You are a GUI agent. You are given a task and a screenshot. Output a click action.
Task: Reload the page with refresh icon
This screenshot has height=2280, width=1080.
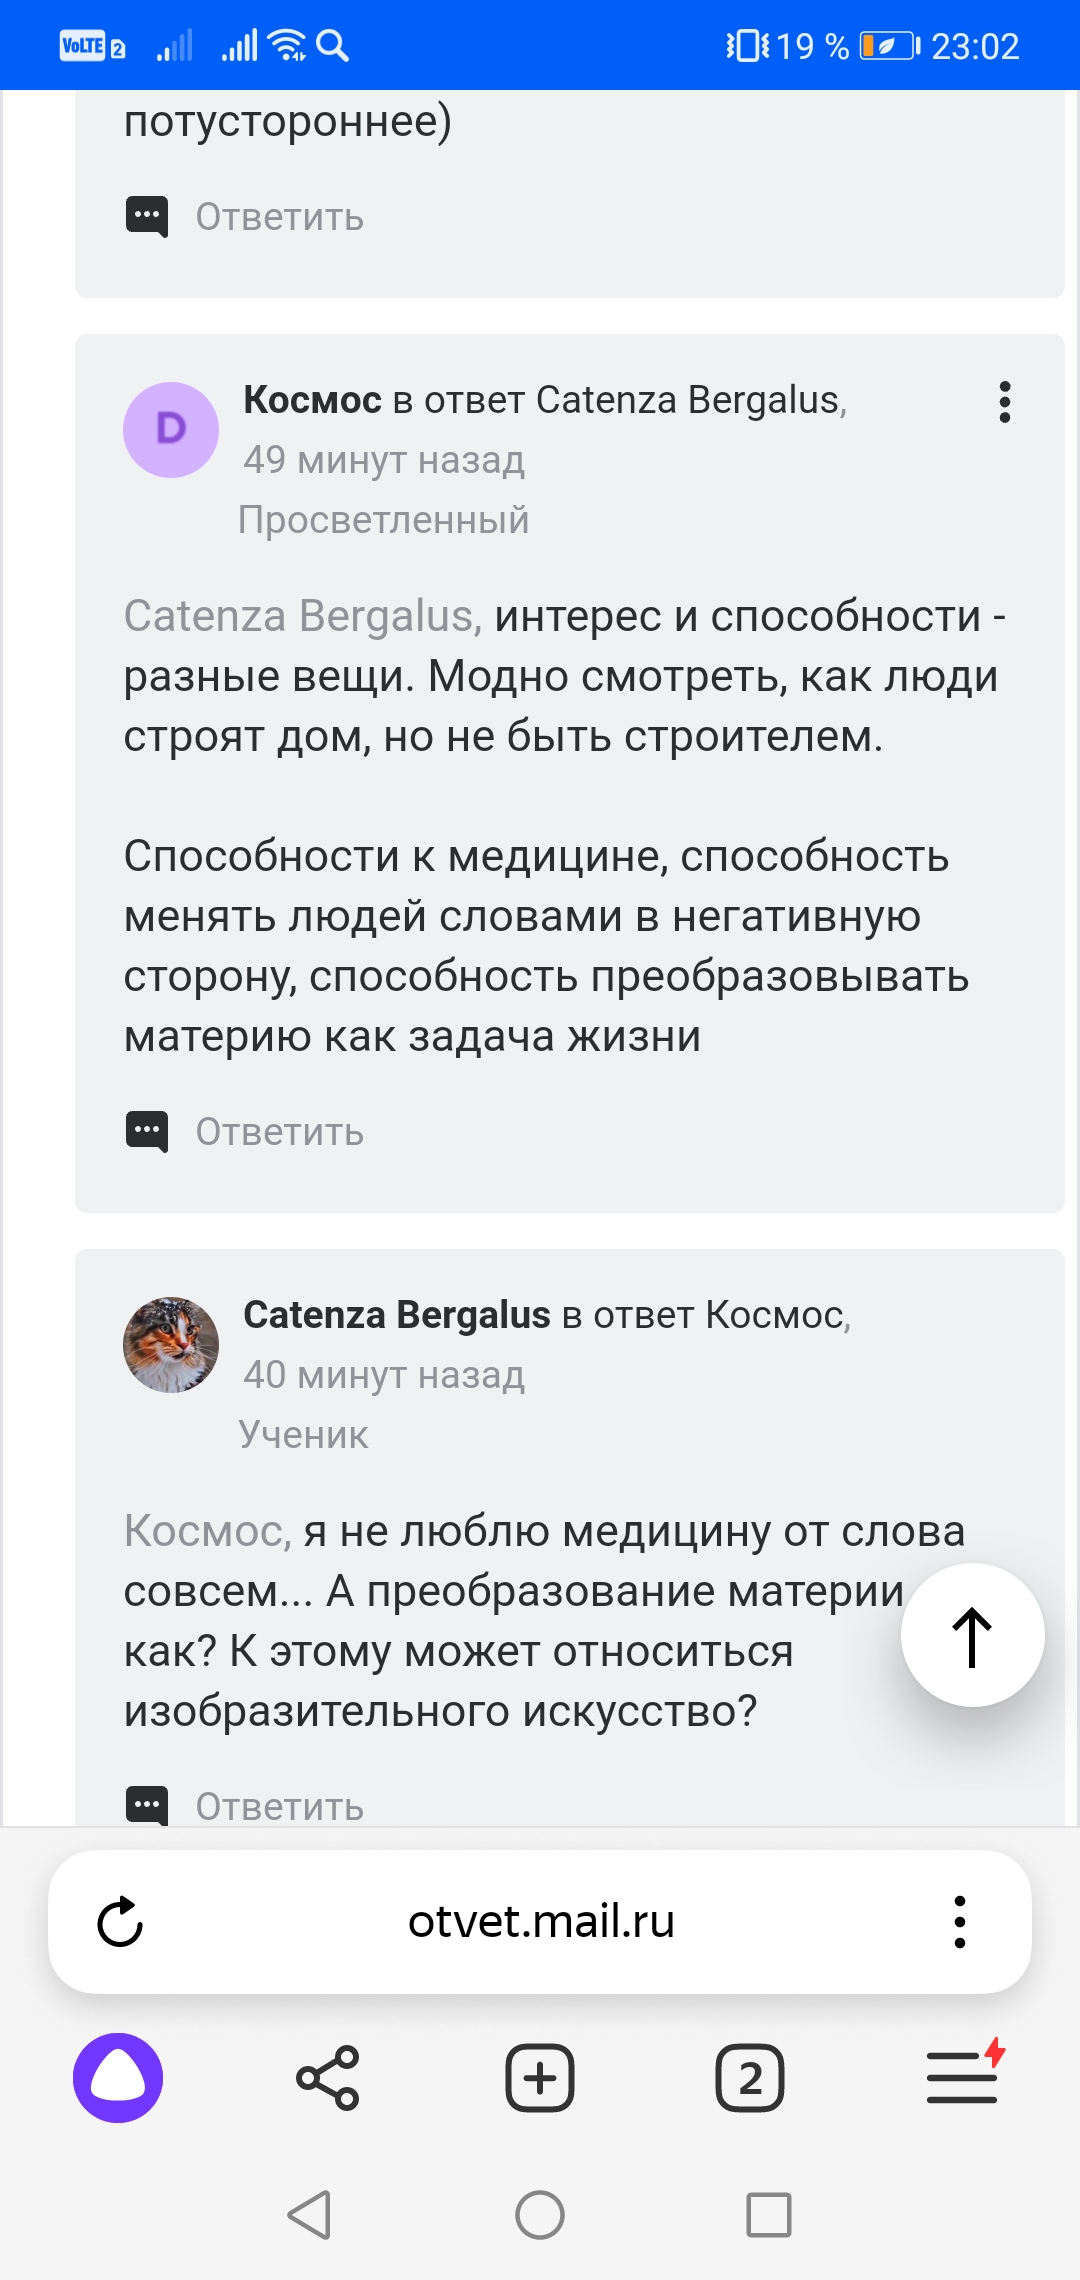[120, 1922]
